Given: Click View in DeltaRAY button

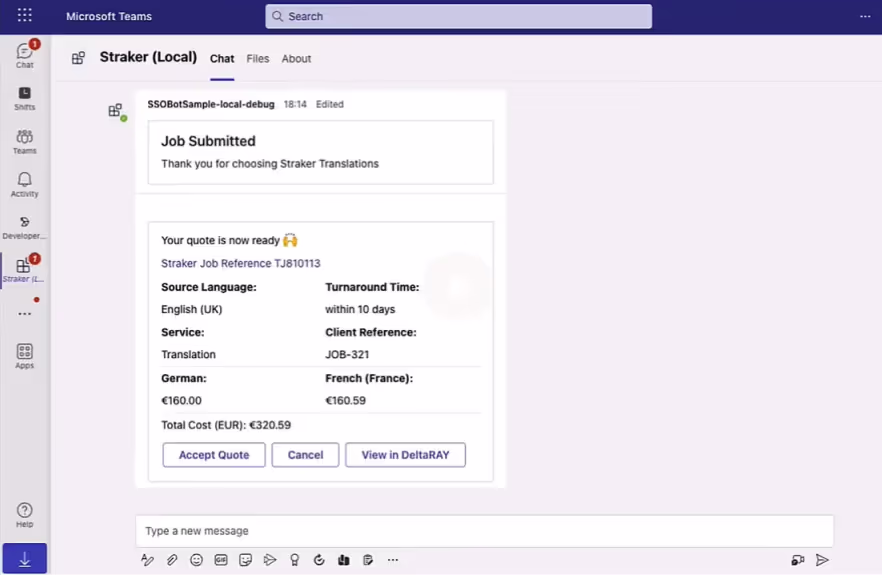Looking at the screenshot, I should click(406, 455).
